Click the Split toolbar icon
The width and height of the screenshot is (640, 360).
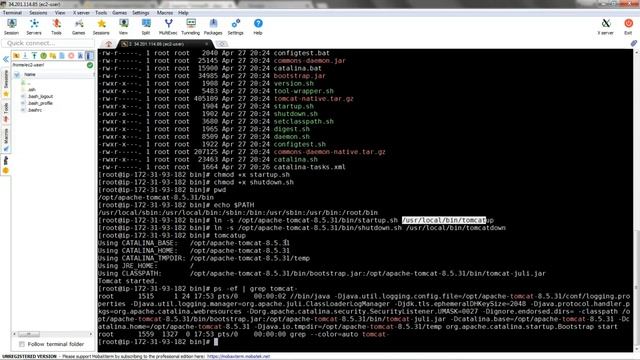click(x=146, y=27)
